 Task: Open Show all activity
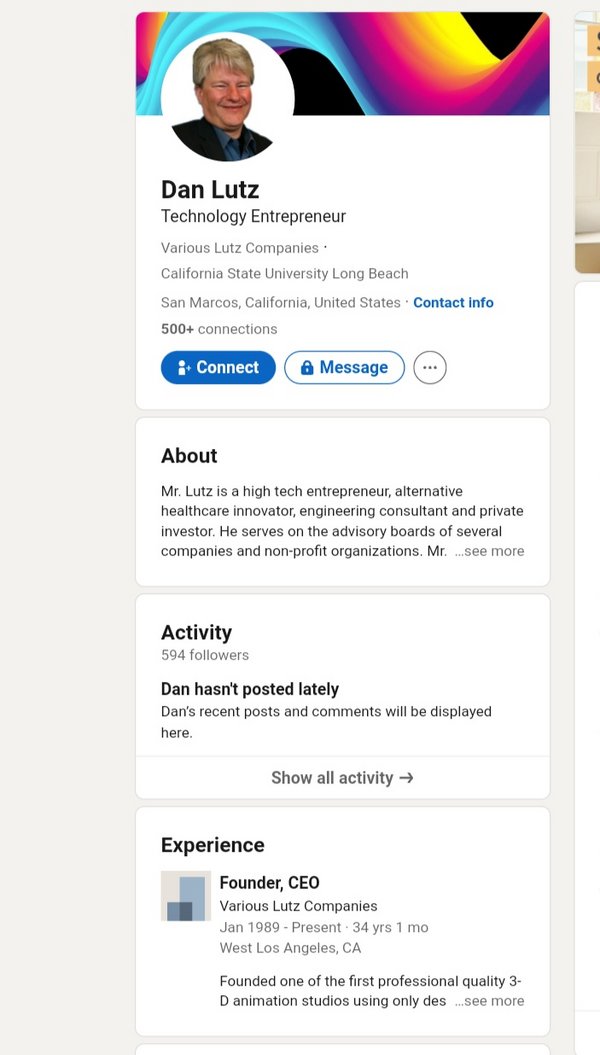[342, 778]
